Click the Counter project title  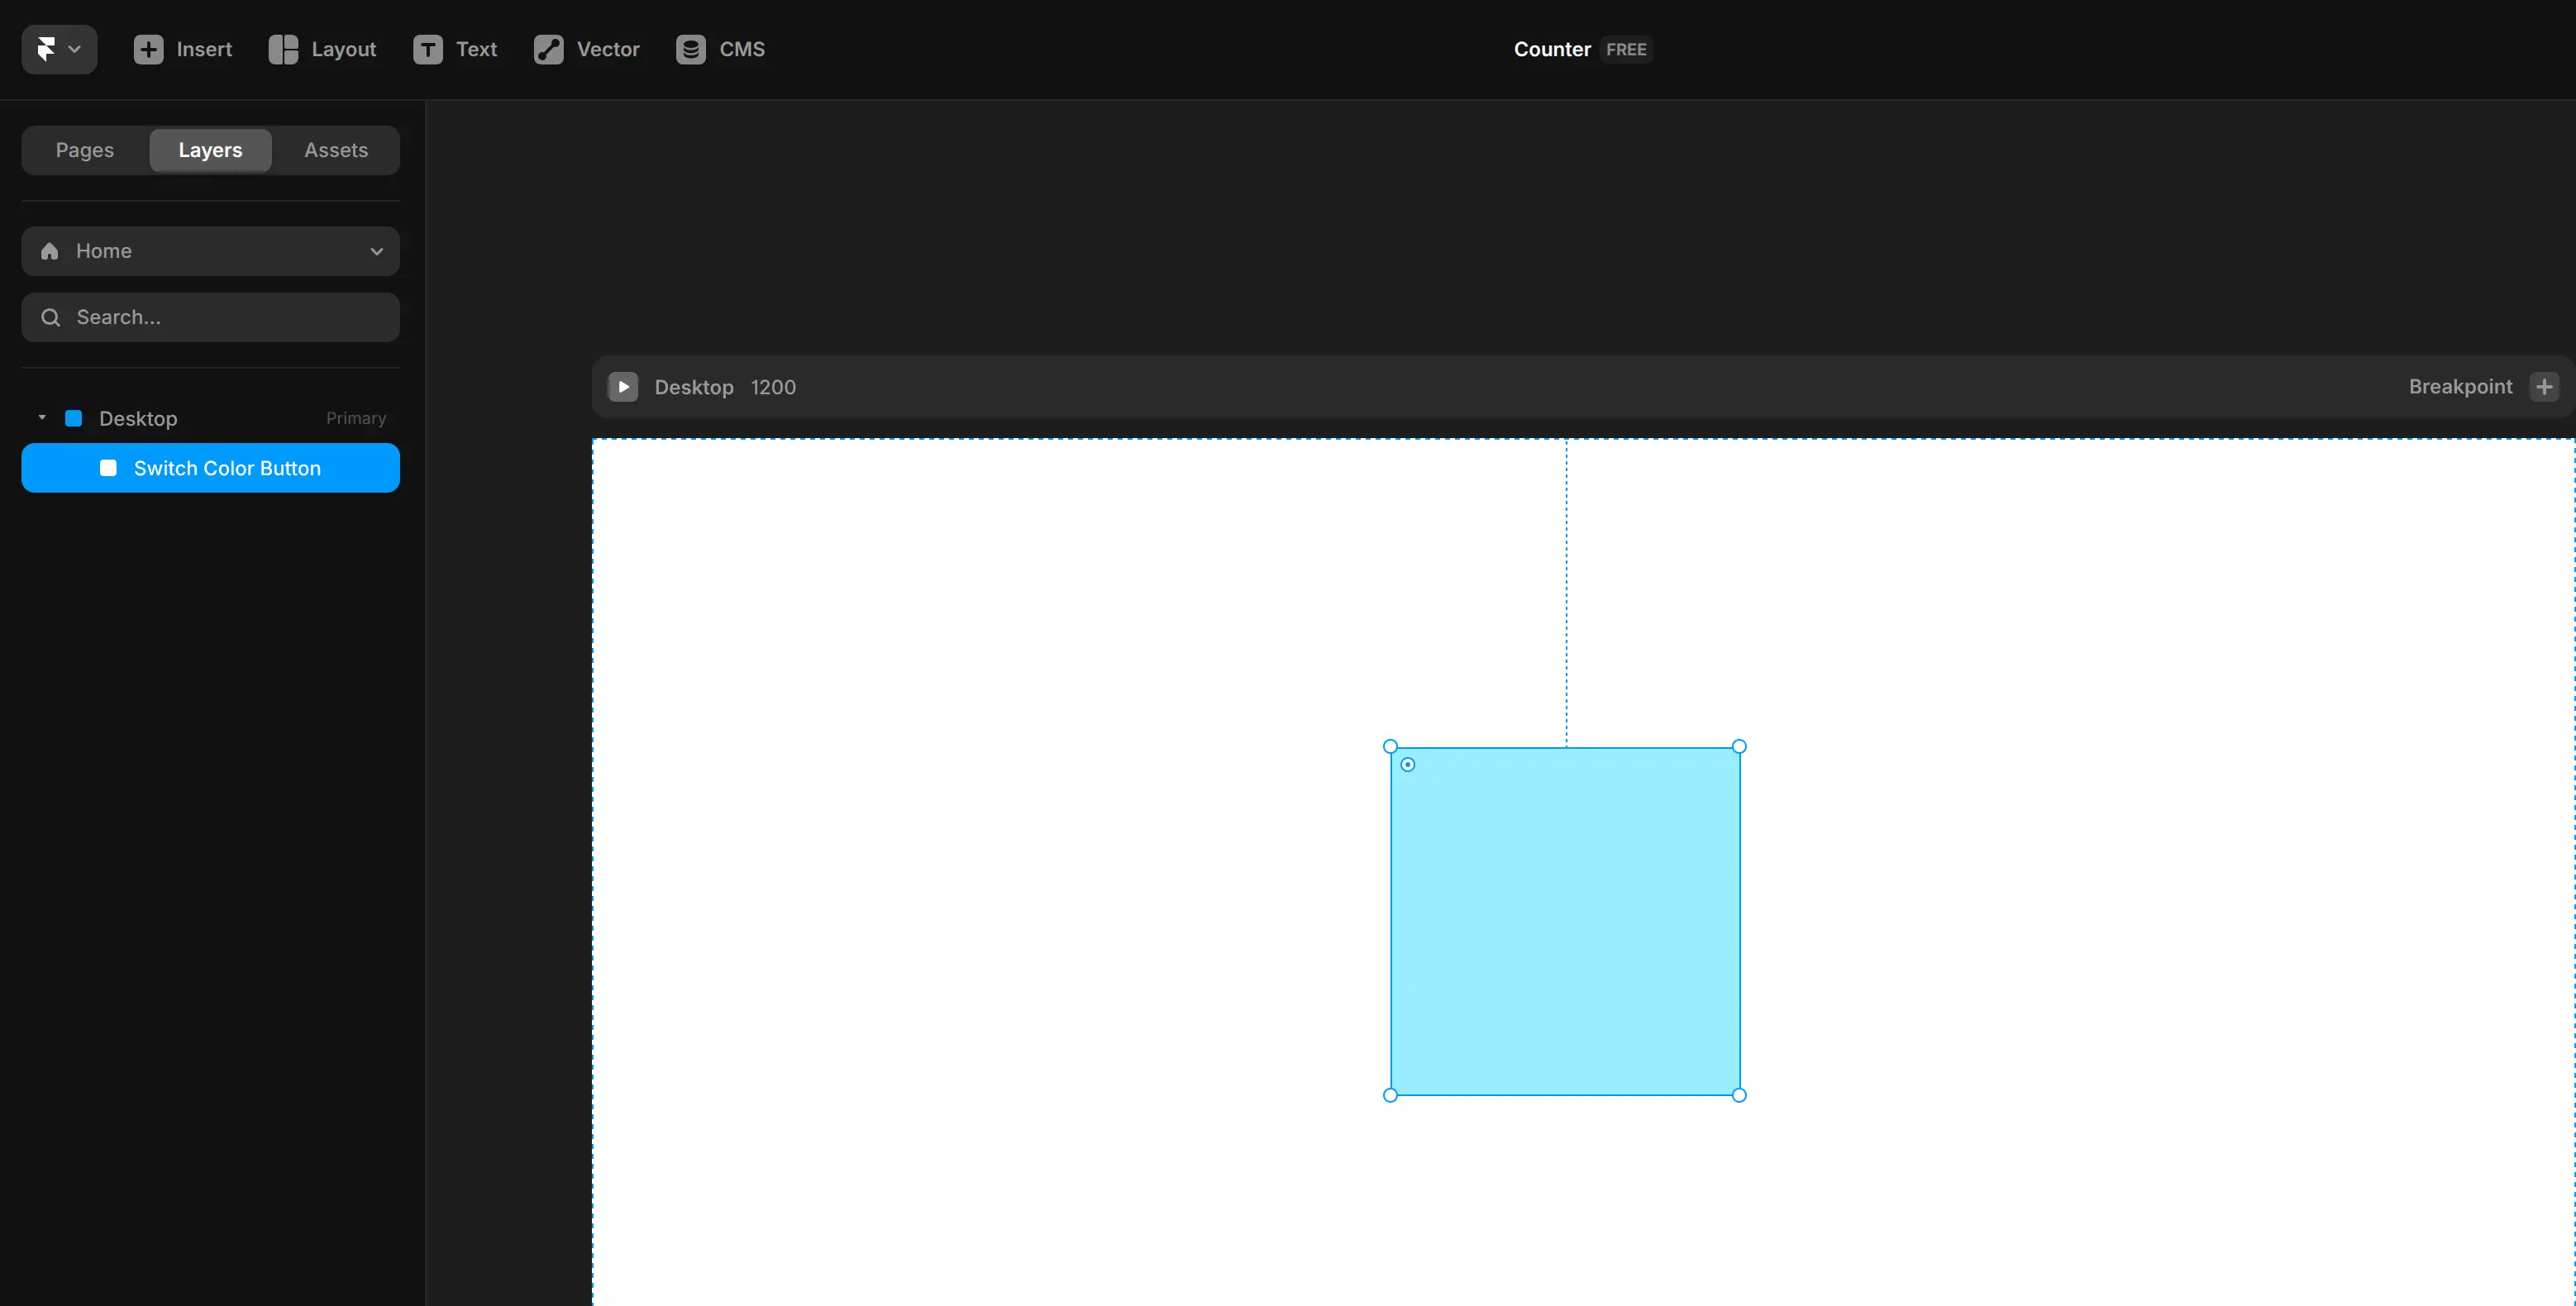click(x=1551, y=49)
